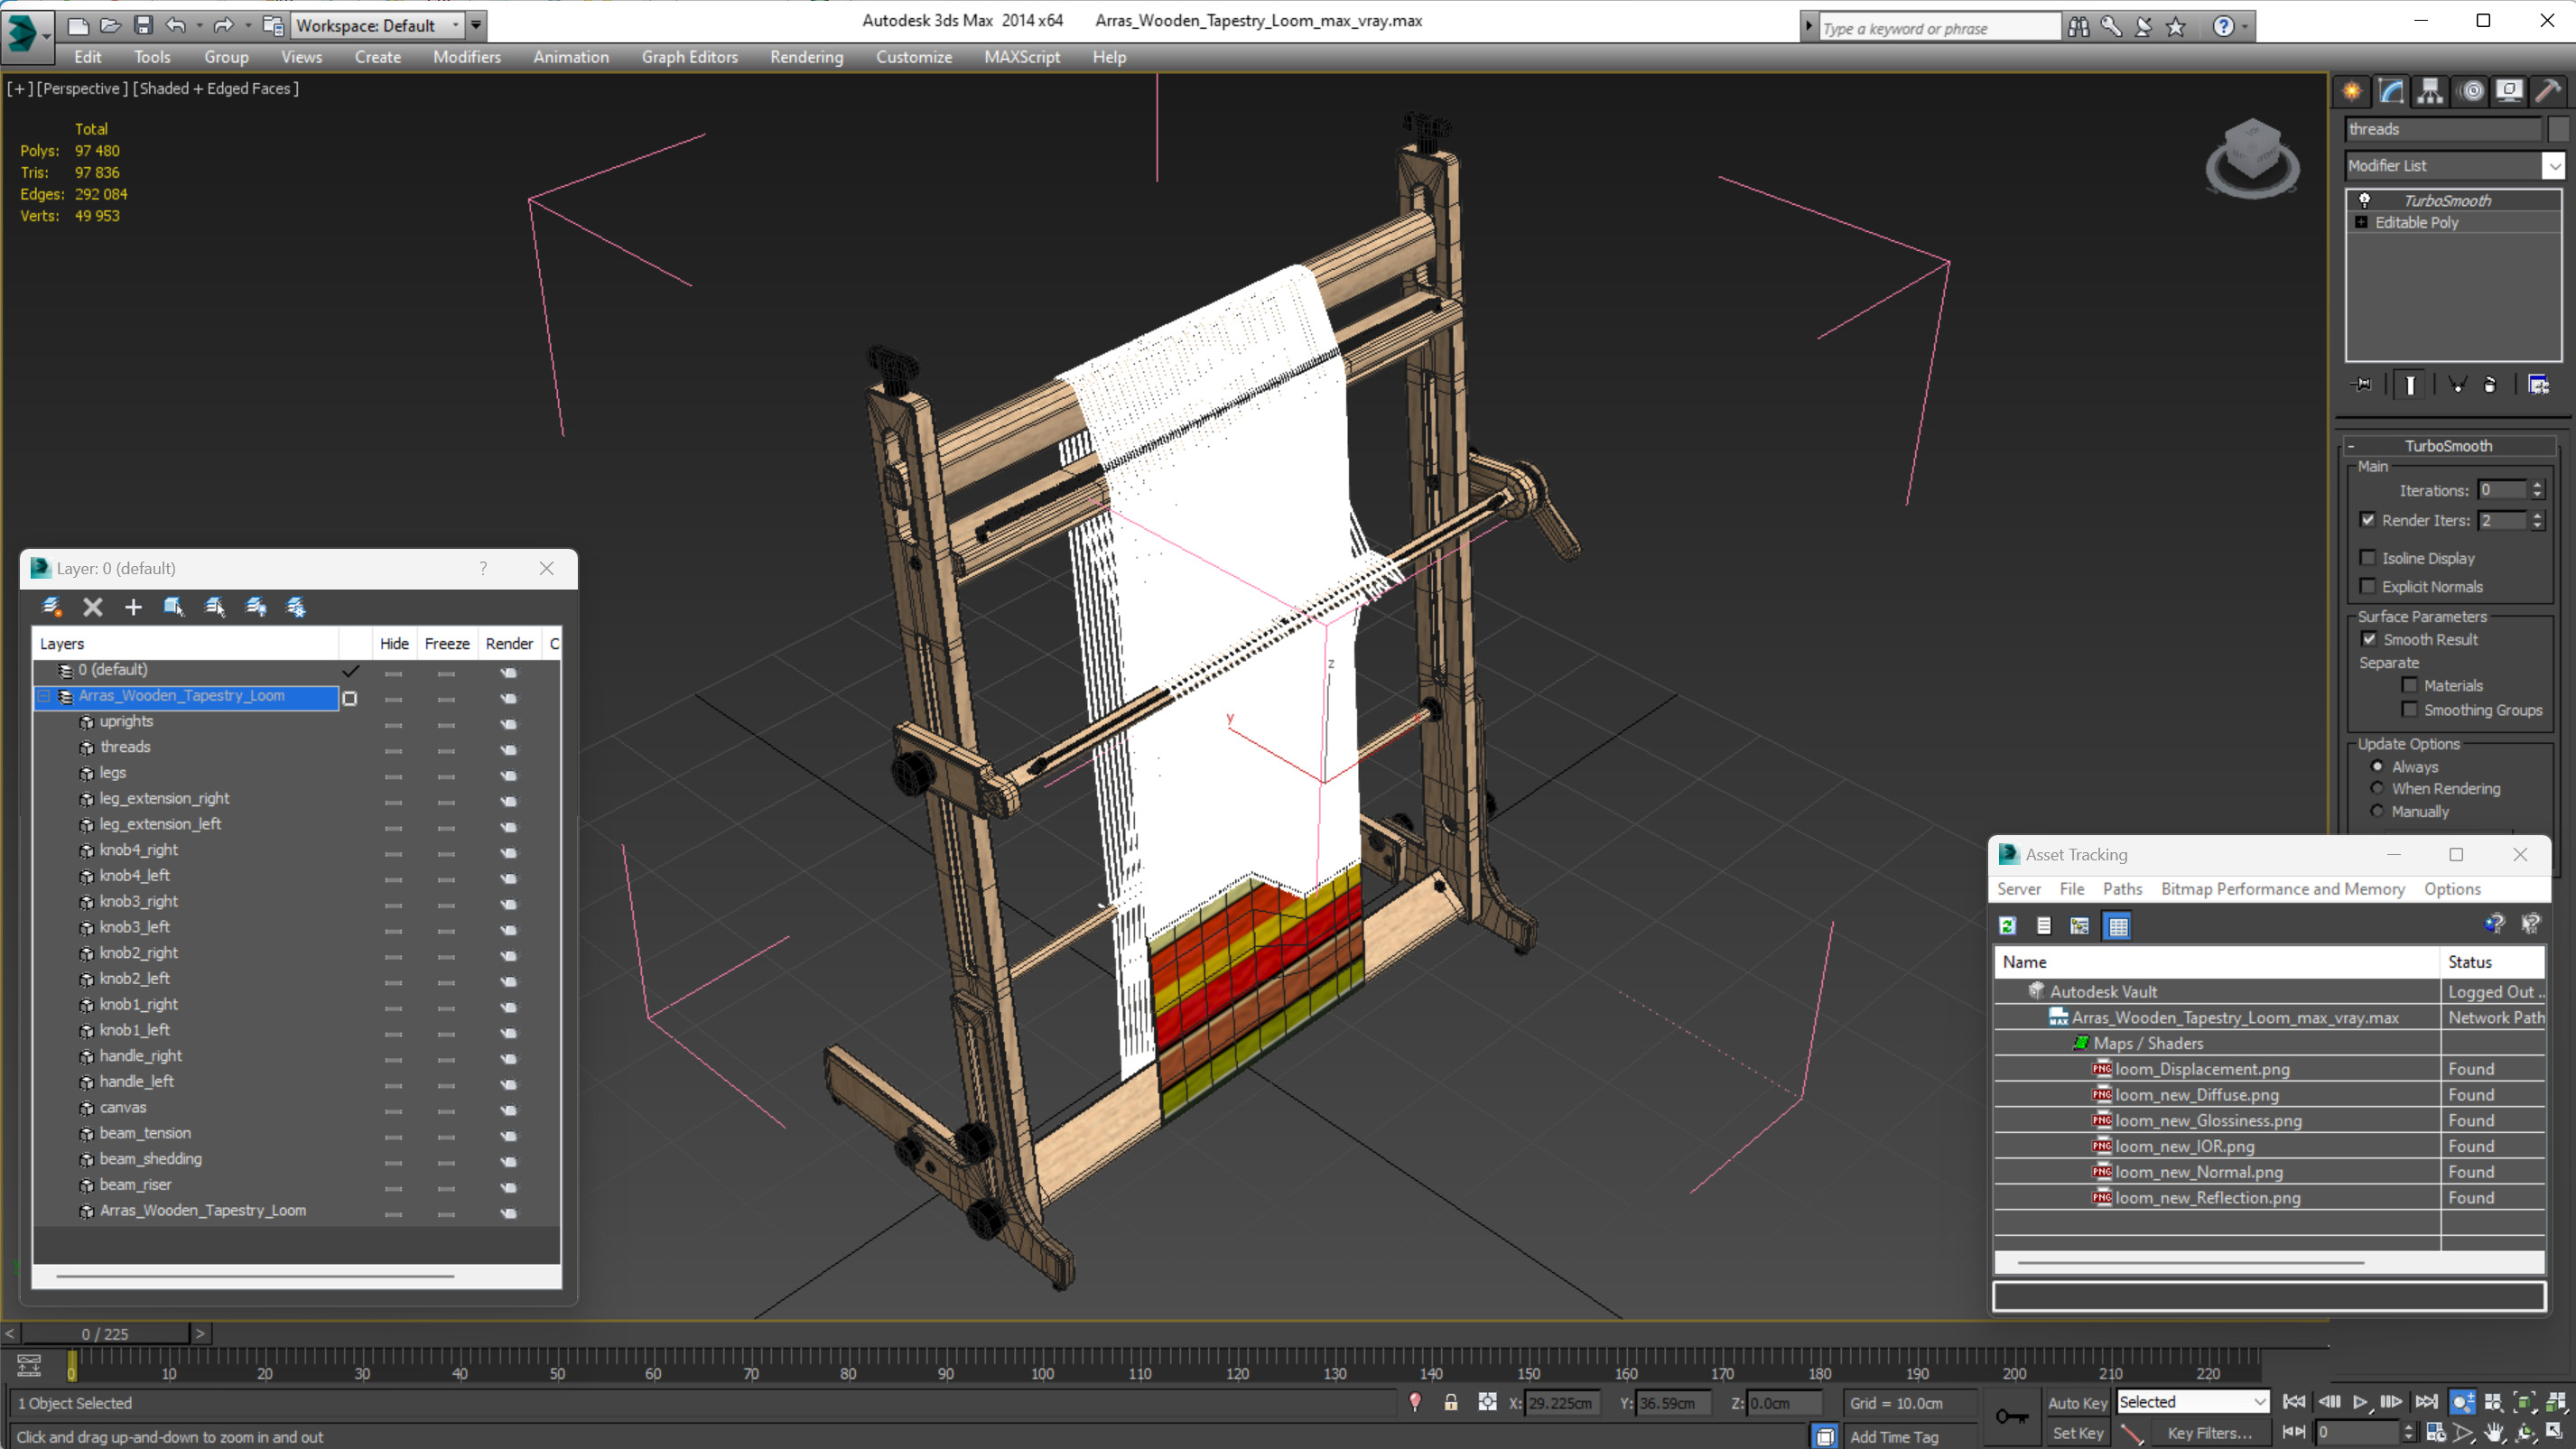Switch Asset Tracking to table view icon

coord(2117,926)
